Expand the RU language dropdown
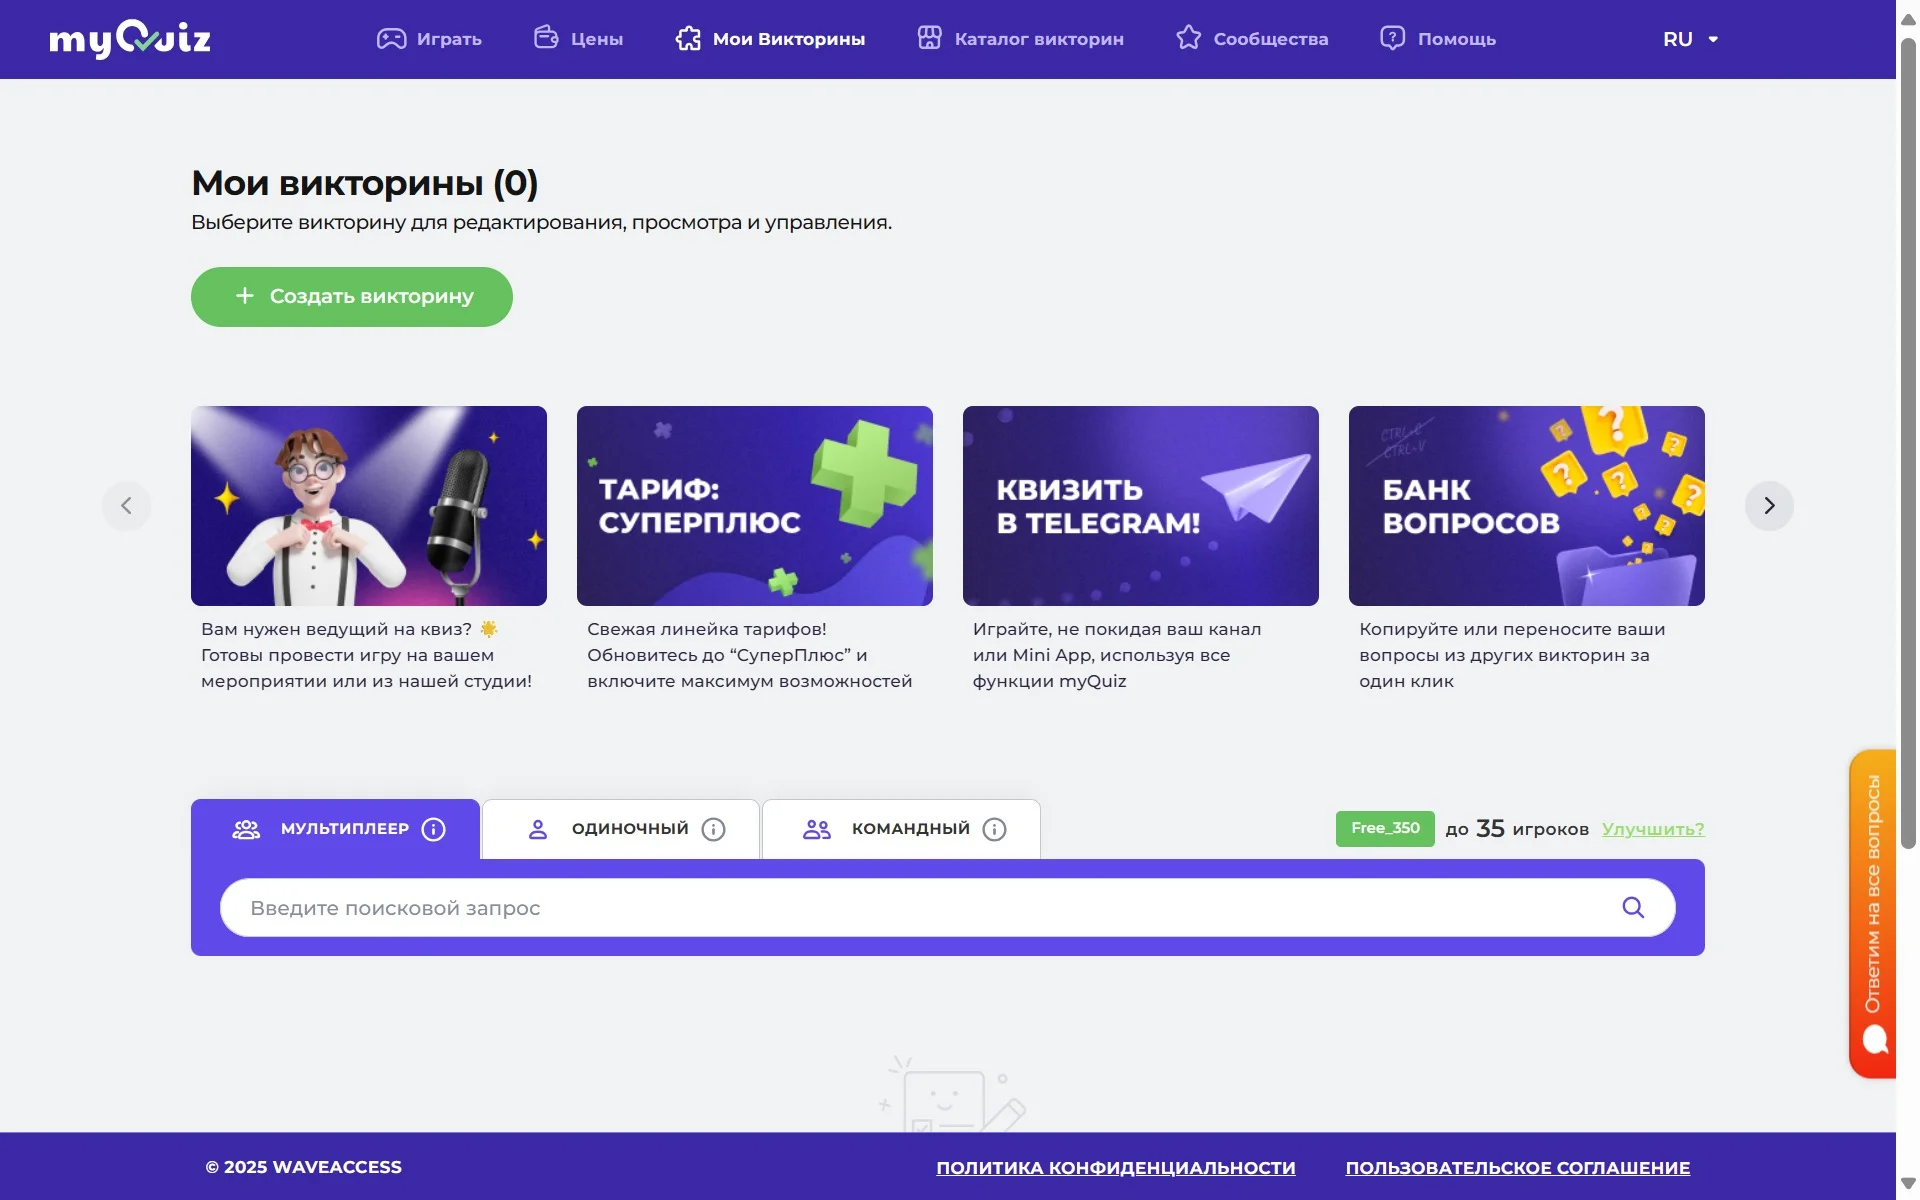This screenshot has width=1920, height=1200. [1690, 39]
